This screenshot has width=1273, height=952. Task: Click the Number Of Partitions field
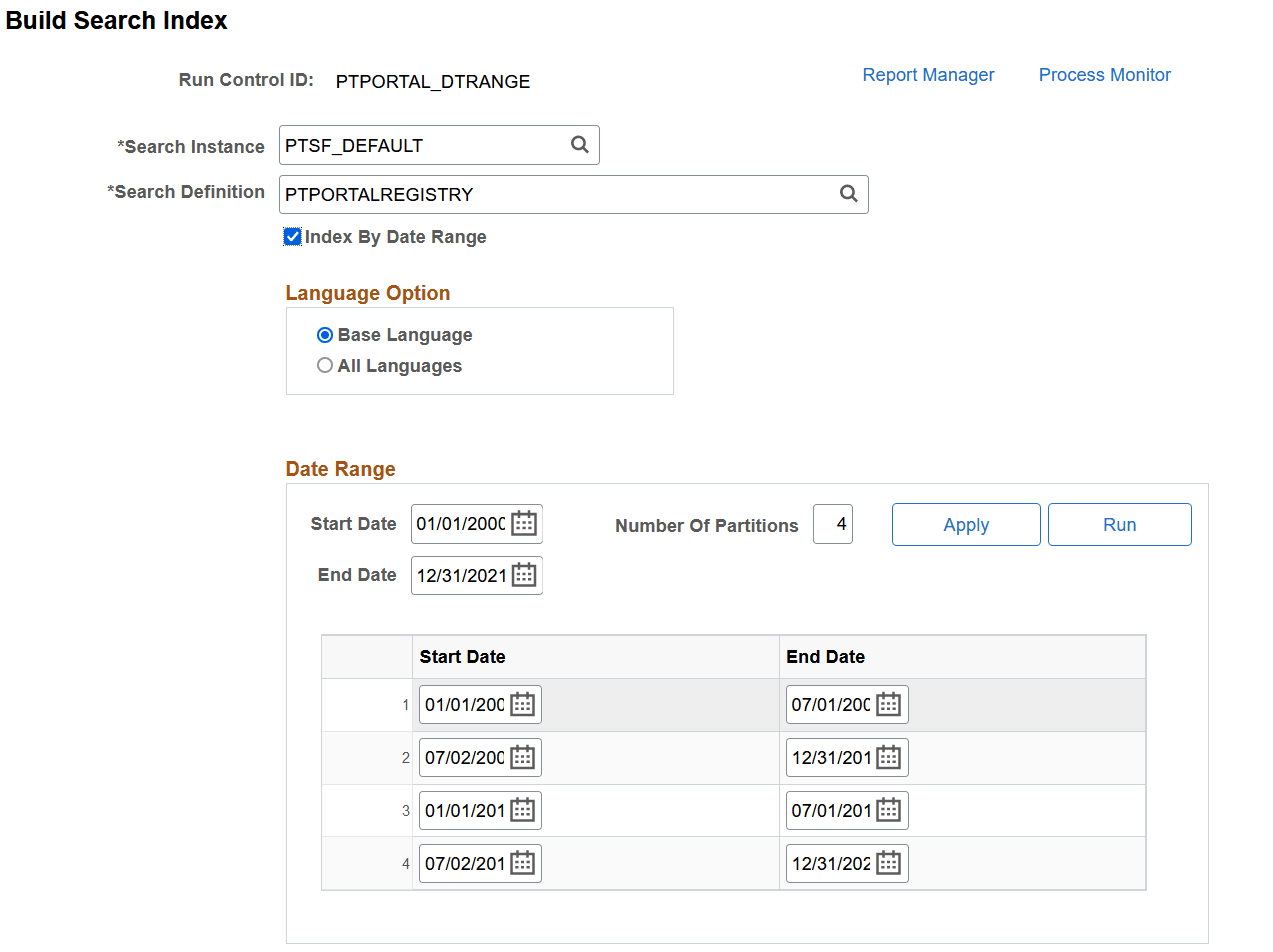833,523
